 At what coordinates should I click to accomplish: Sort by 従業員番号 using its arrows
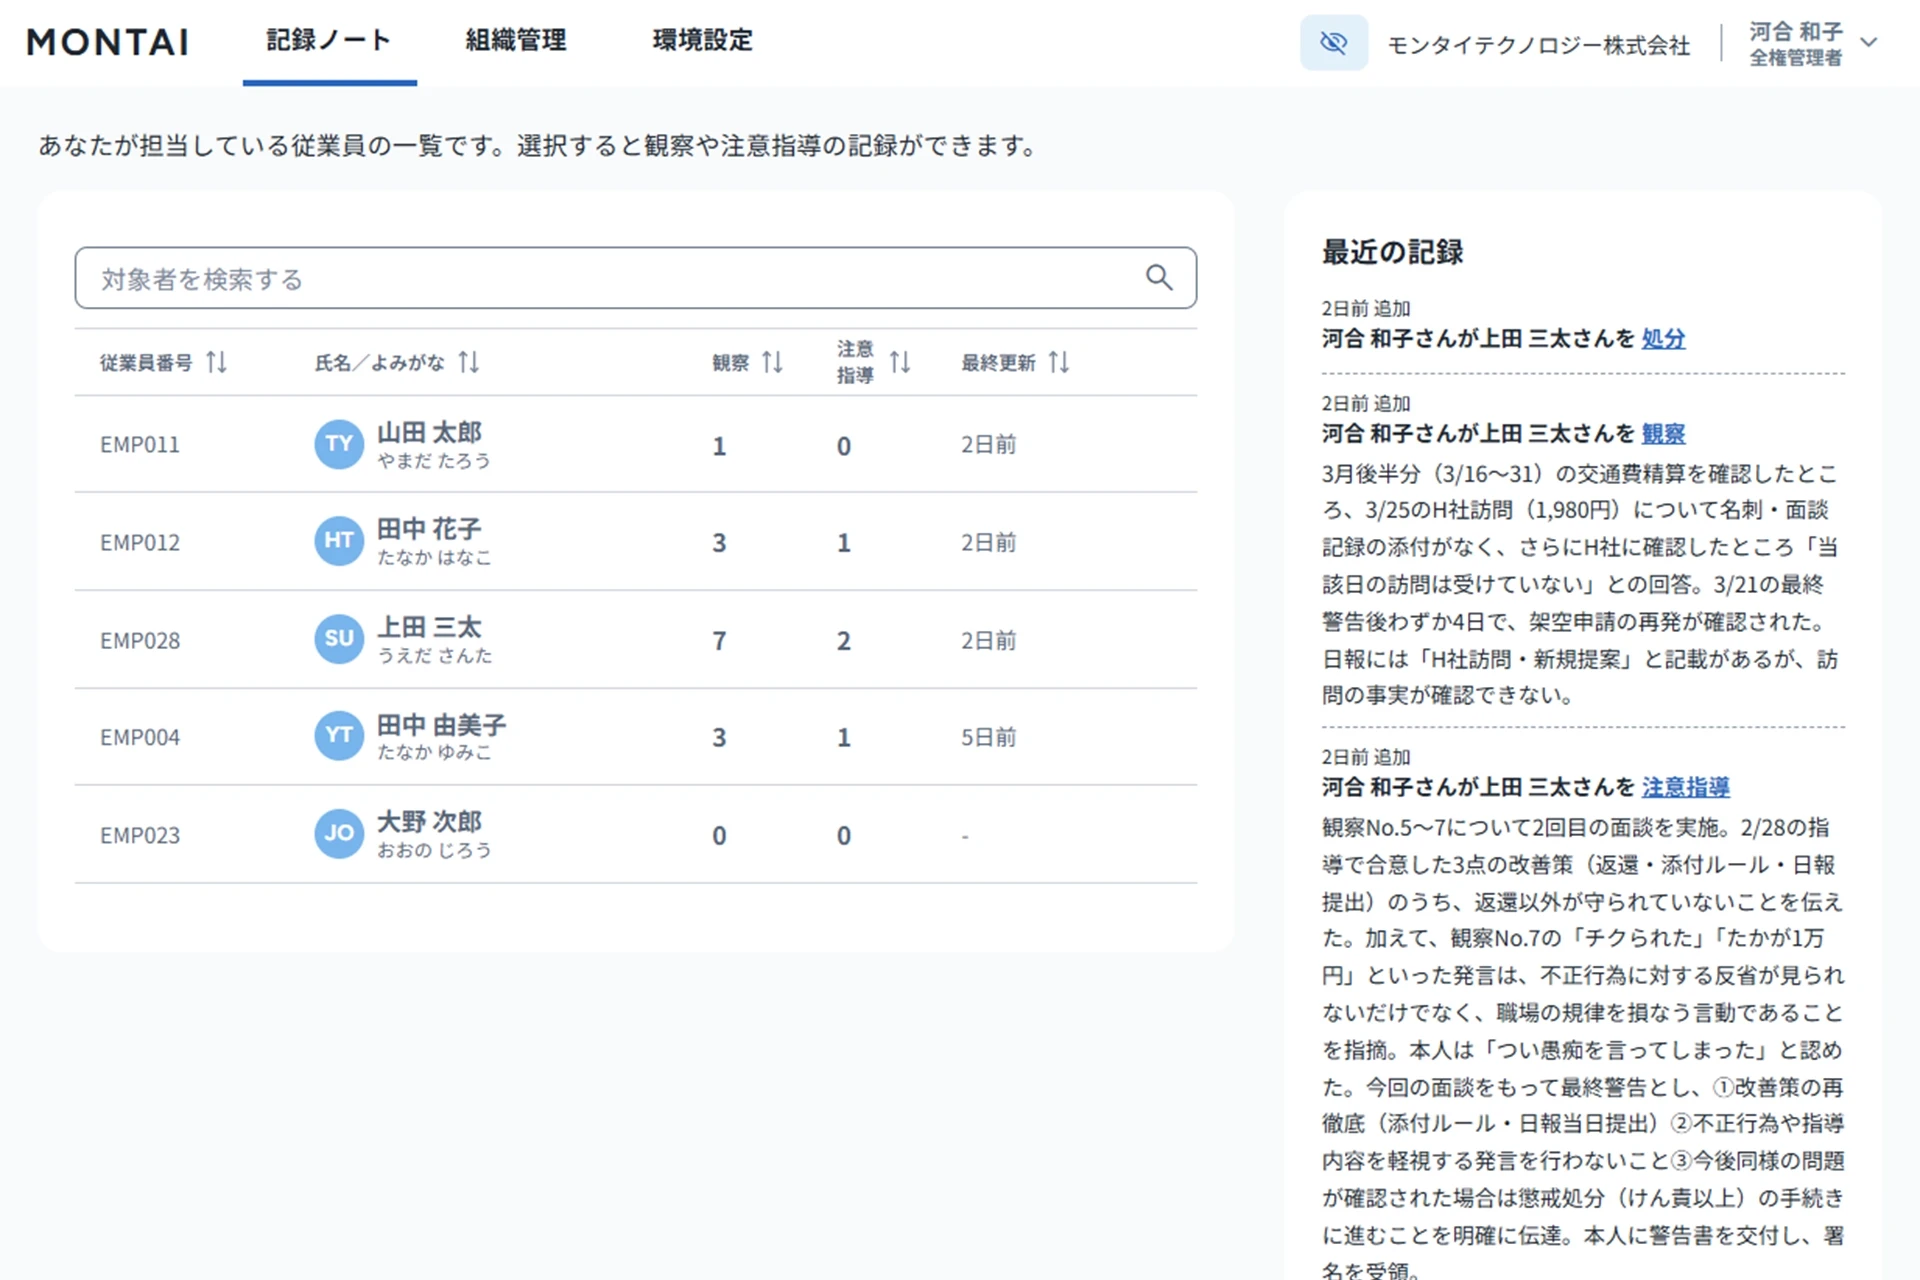coord(217,363)
